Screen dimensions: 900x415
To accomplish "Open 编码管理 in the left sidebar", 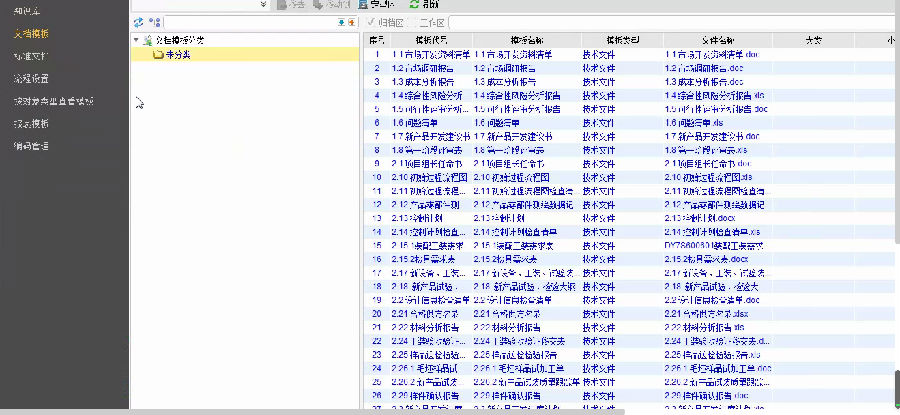I will 31,146.
